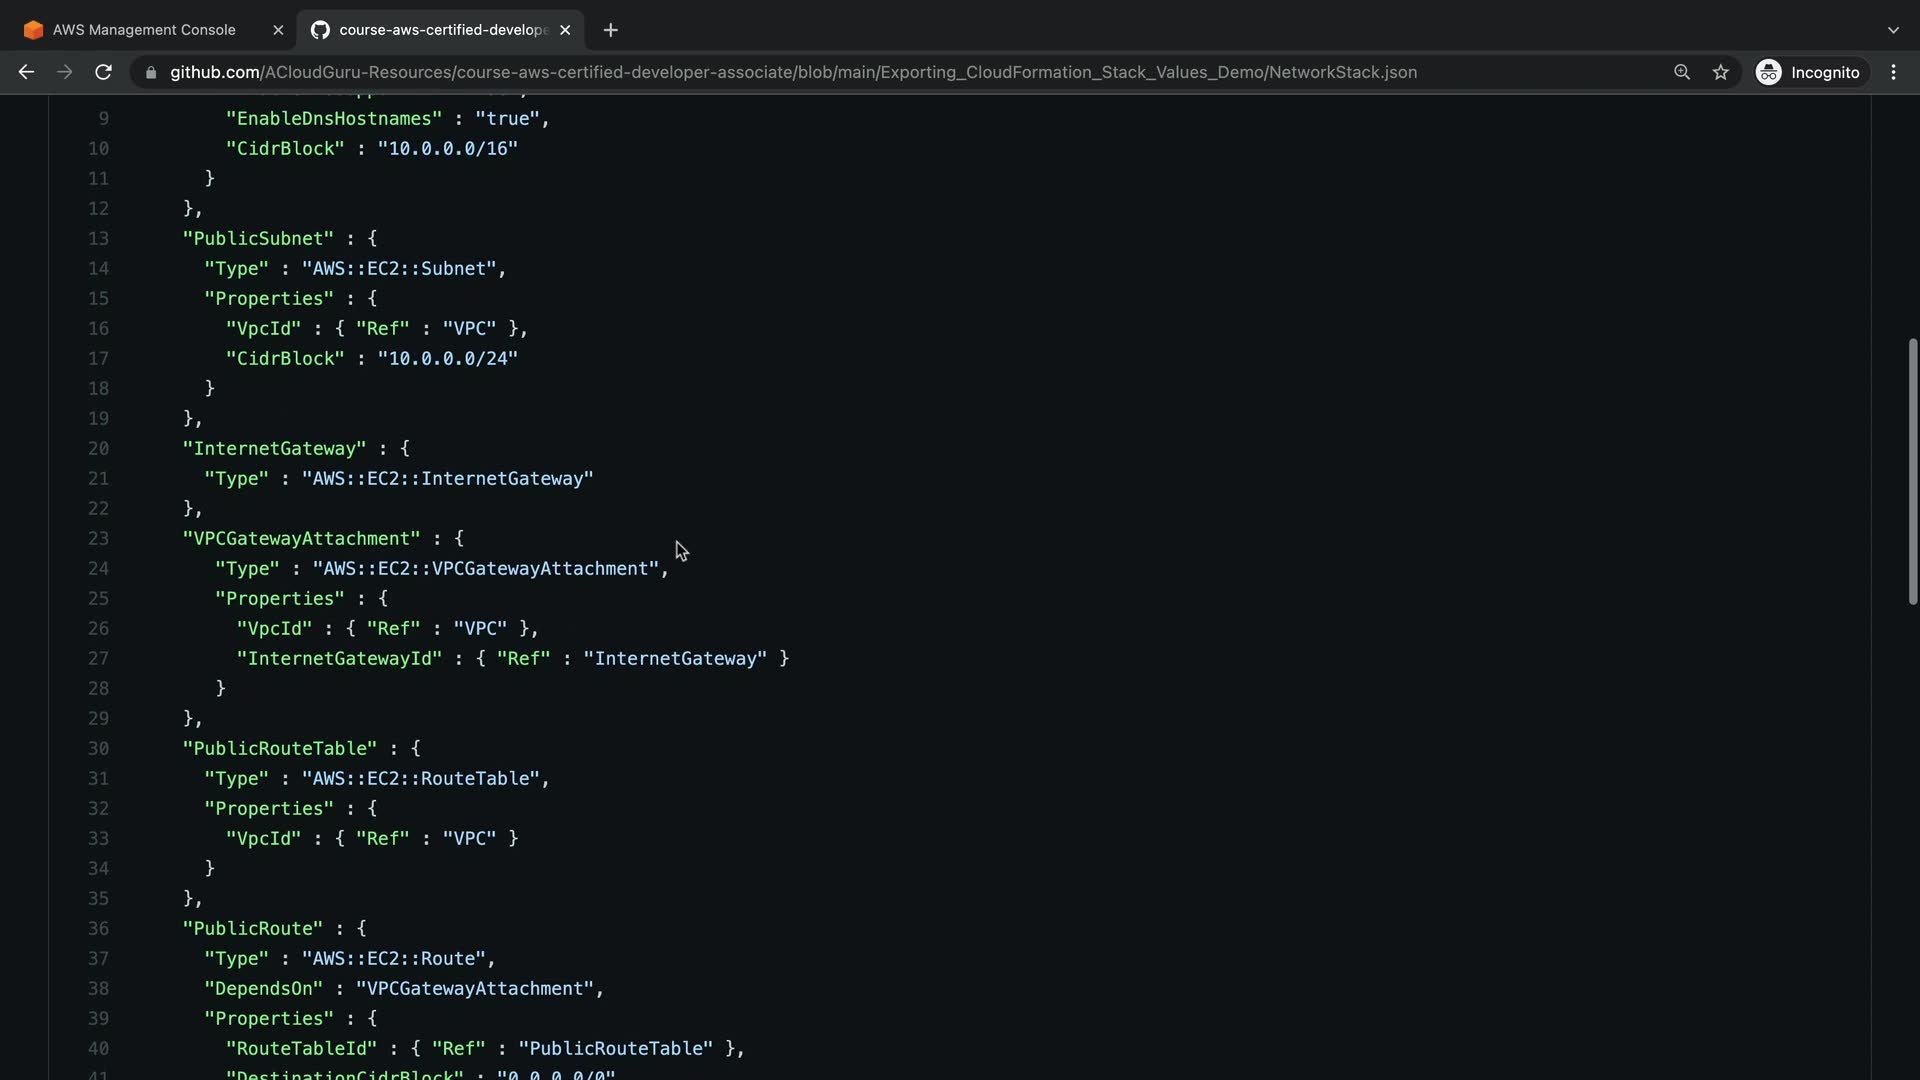Viewport: 1920px width, 1080px height.
Task: Select line number 23 in the gutter
Action: (98, 539)
